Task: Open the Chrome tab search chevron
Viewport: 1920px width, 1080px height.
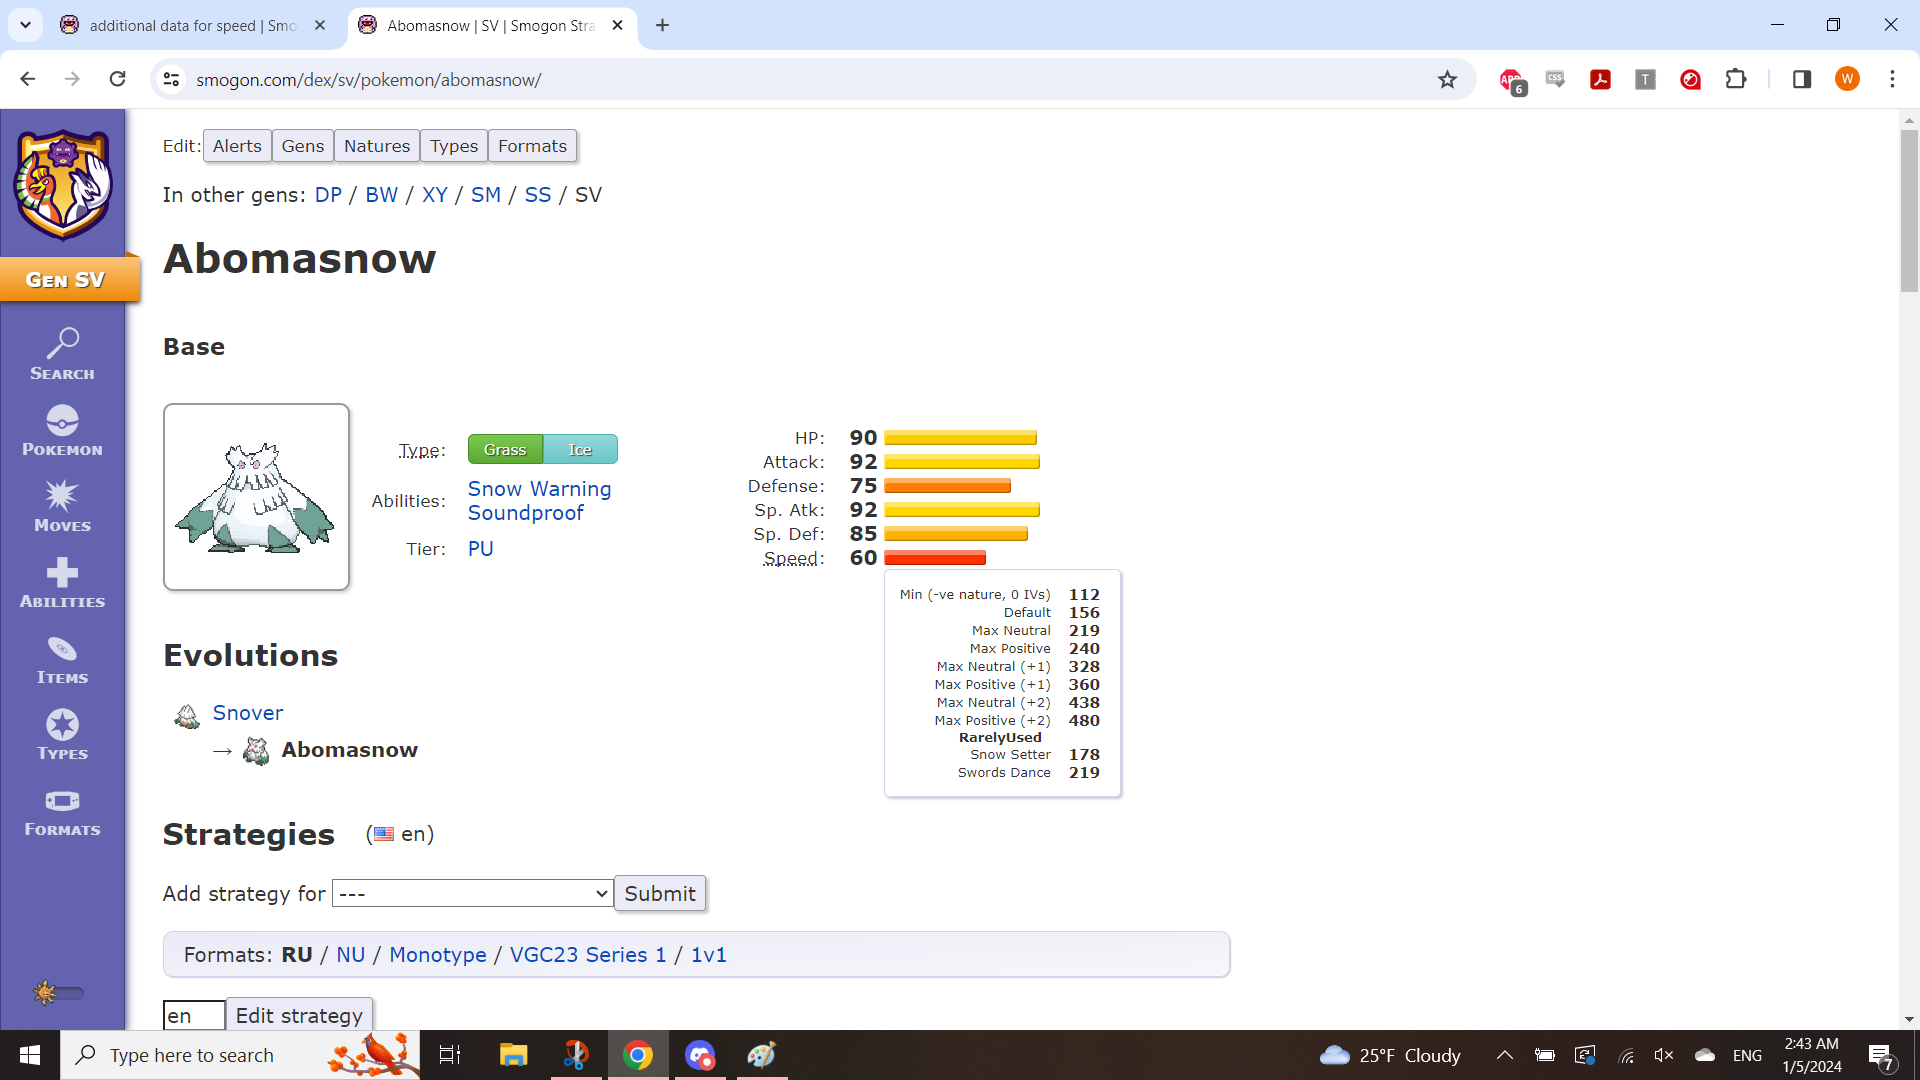Action: [x=25, y=25]
